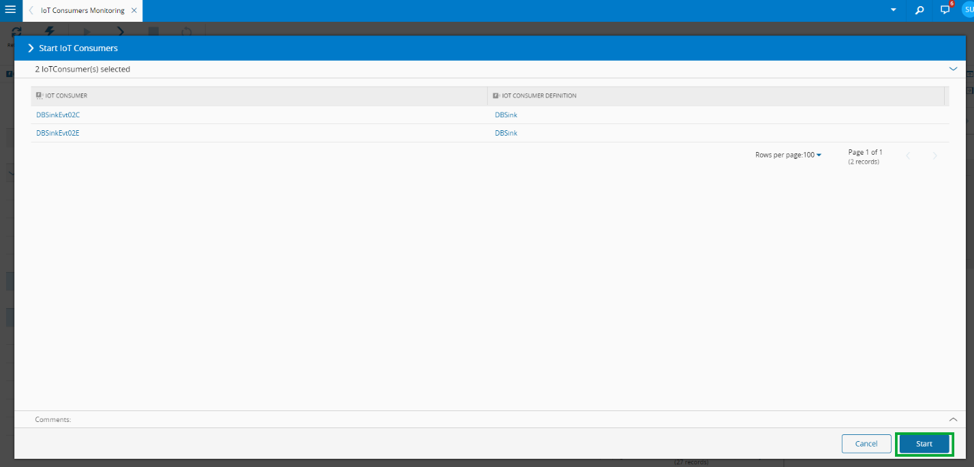Click the Cancel button
The width and height of the screenshot is (974, 467).
[866, 444]
